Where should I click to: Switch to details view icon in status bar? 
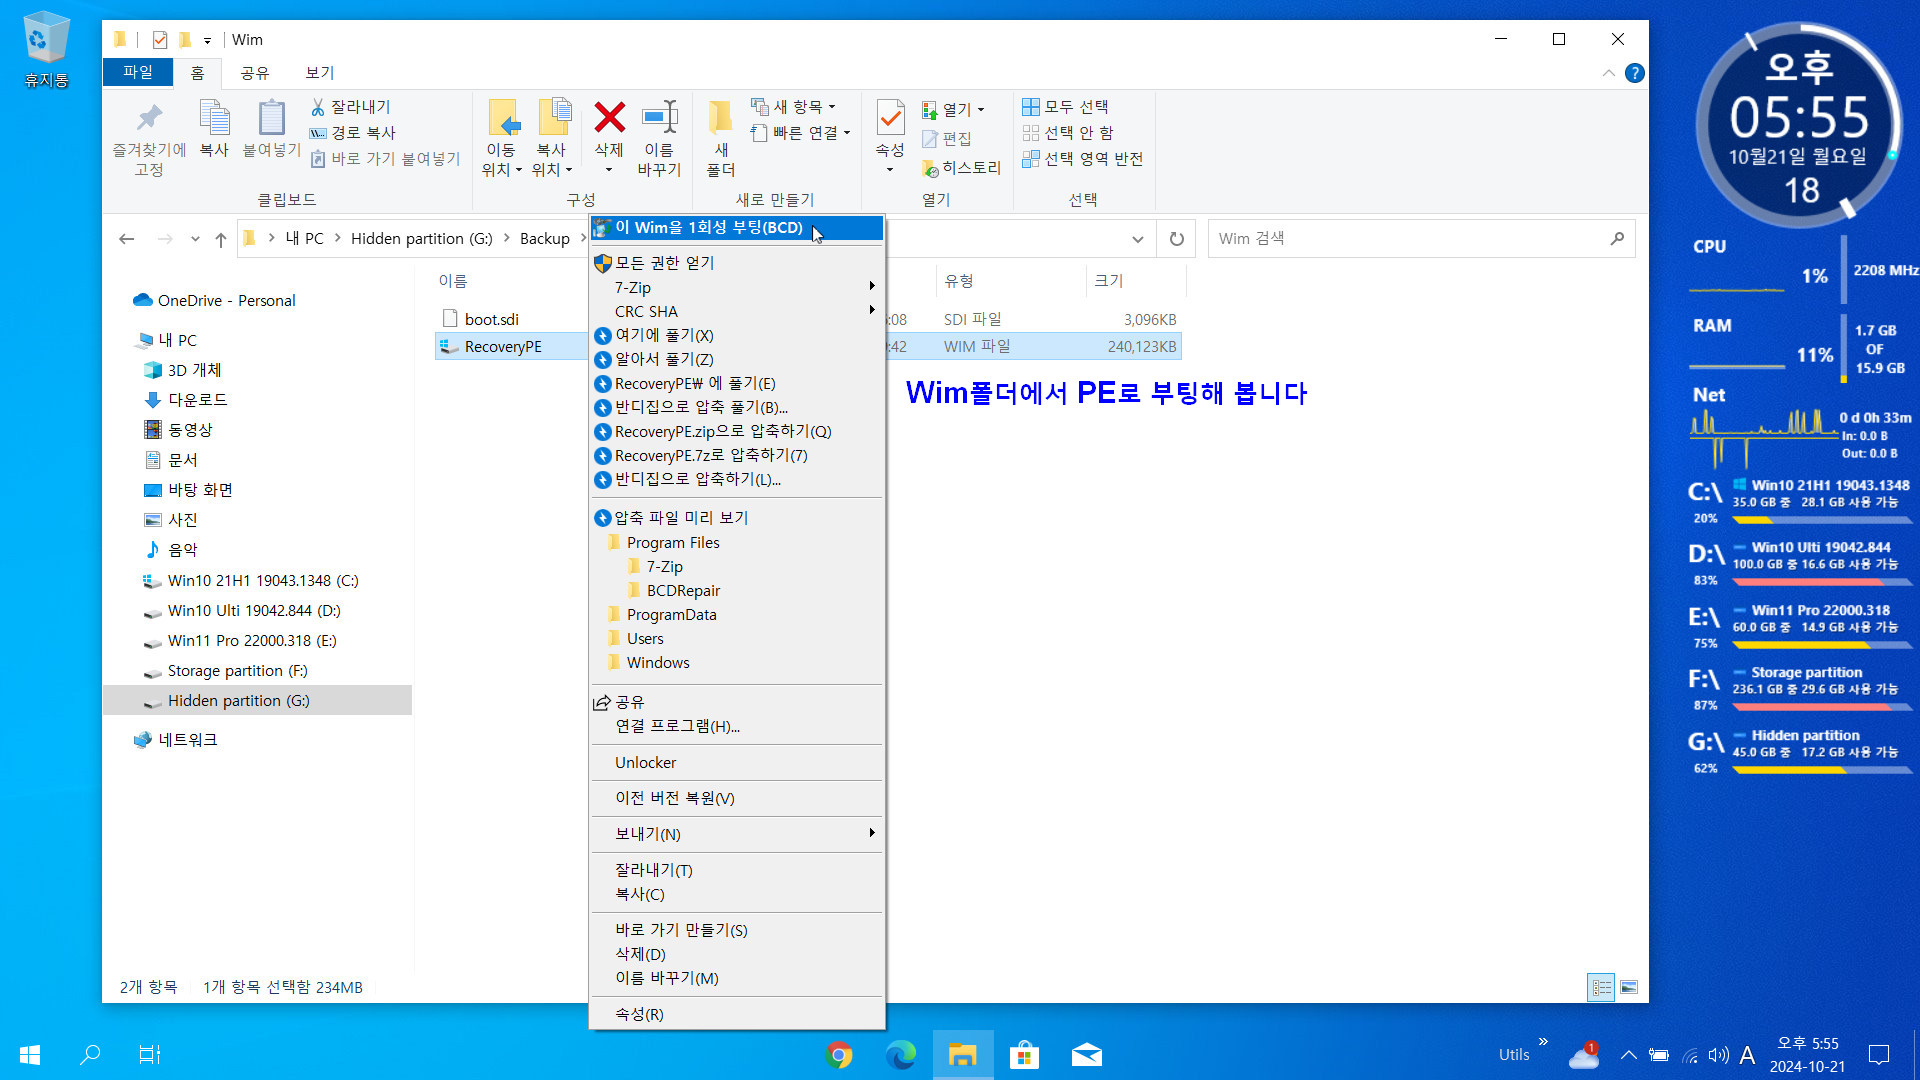1601,988
